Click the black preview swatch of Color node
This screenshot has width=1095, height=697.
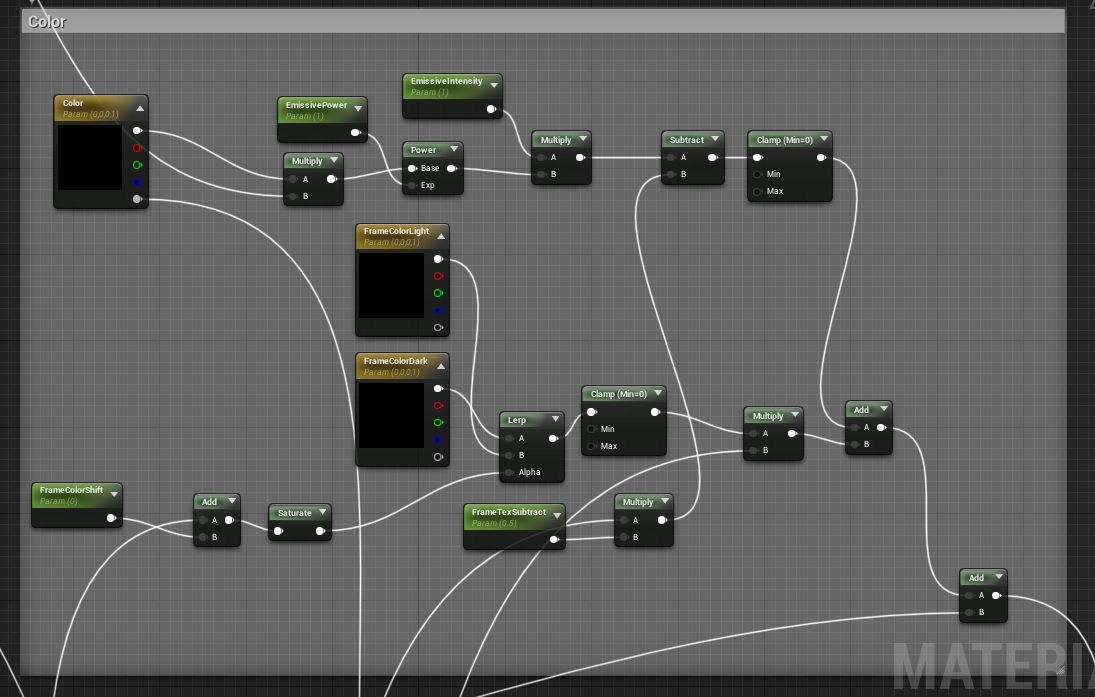pos(89,158)
